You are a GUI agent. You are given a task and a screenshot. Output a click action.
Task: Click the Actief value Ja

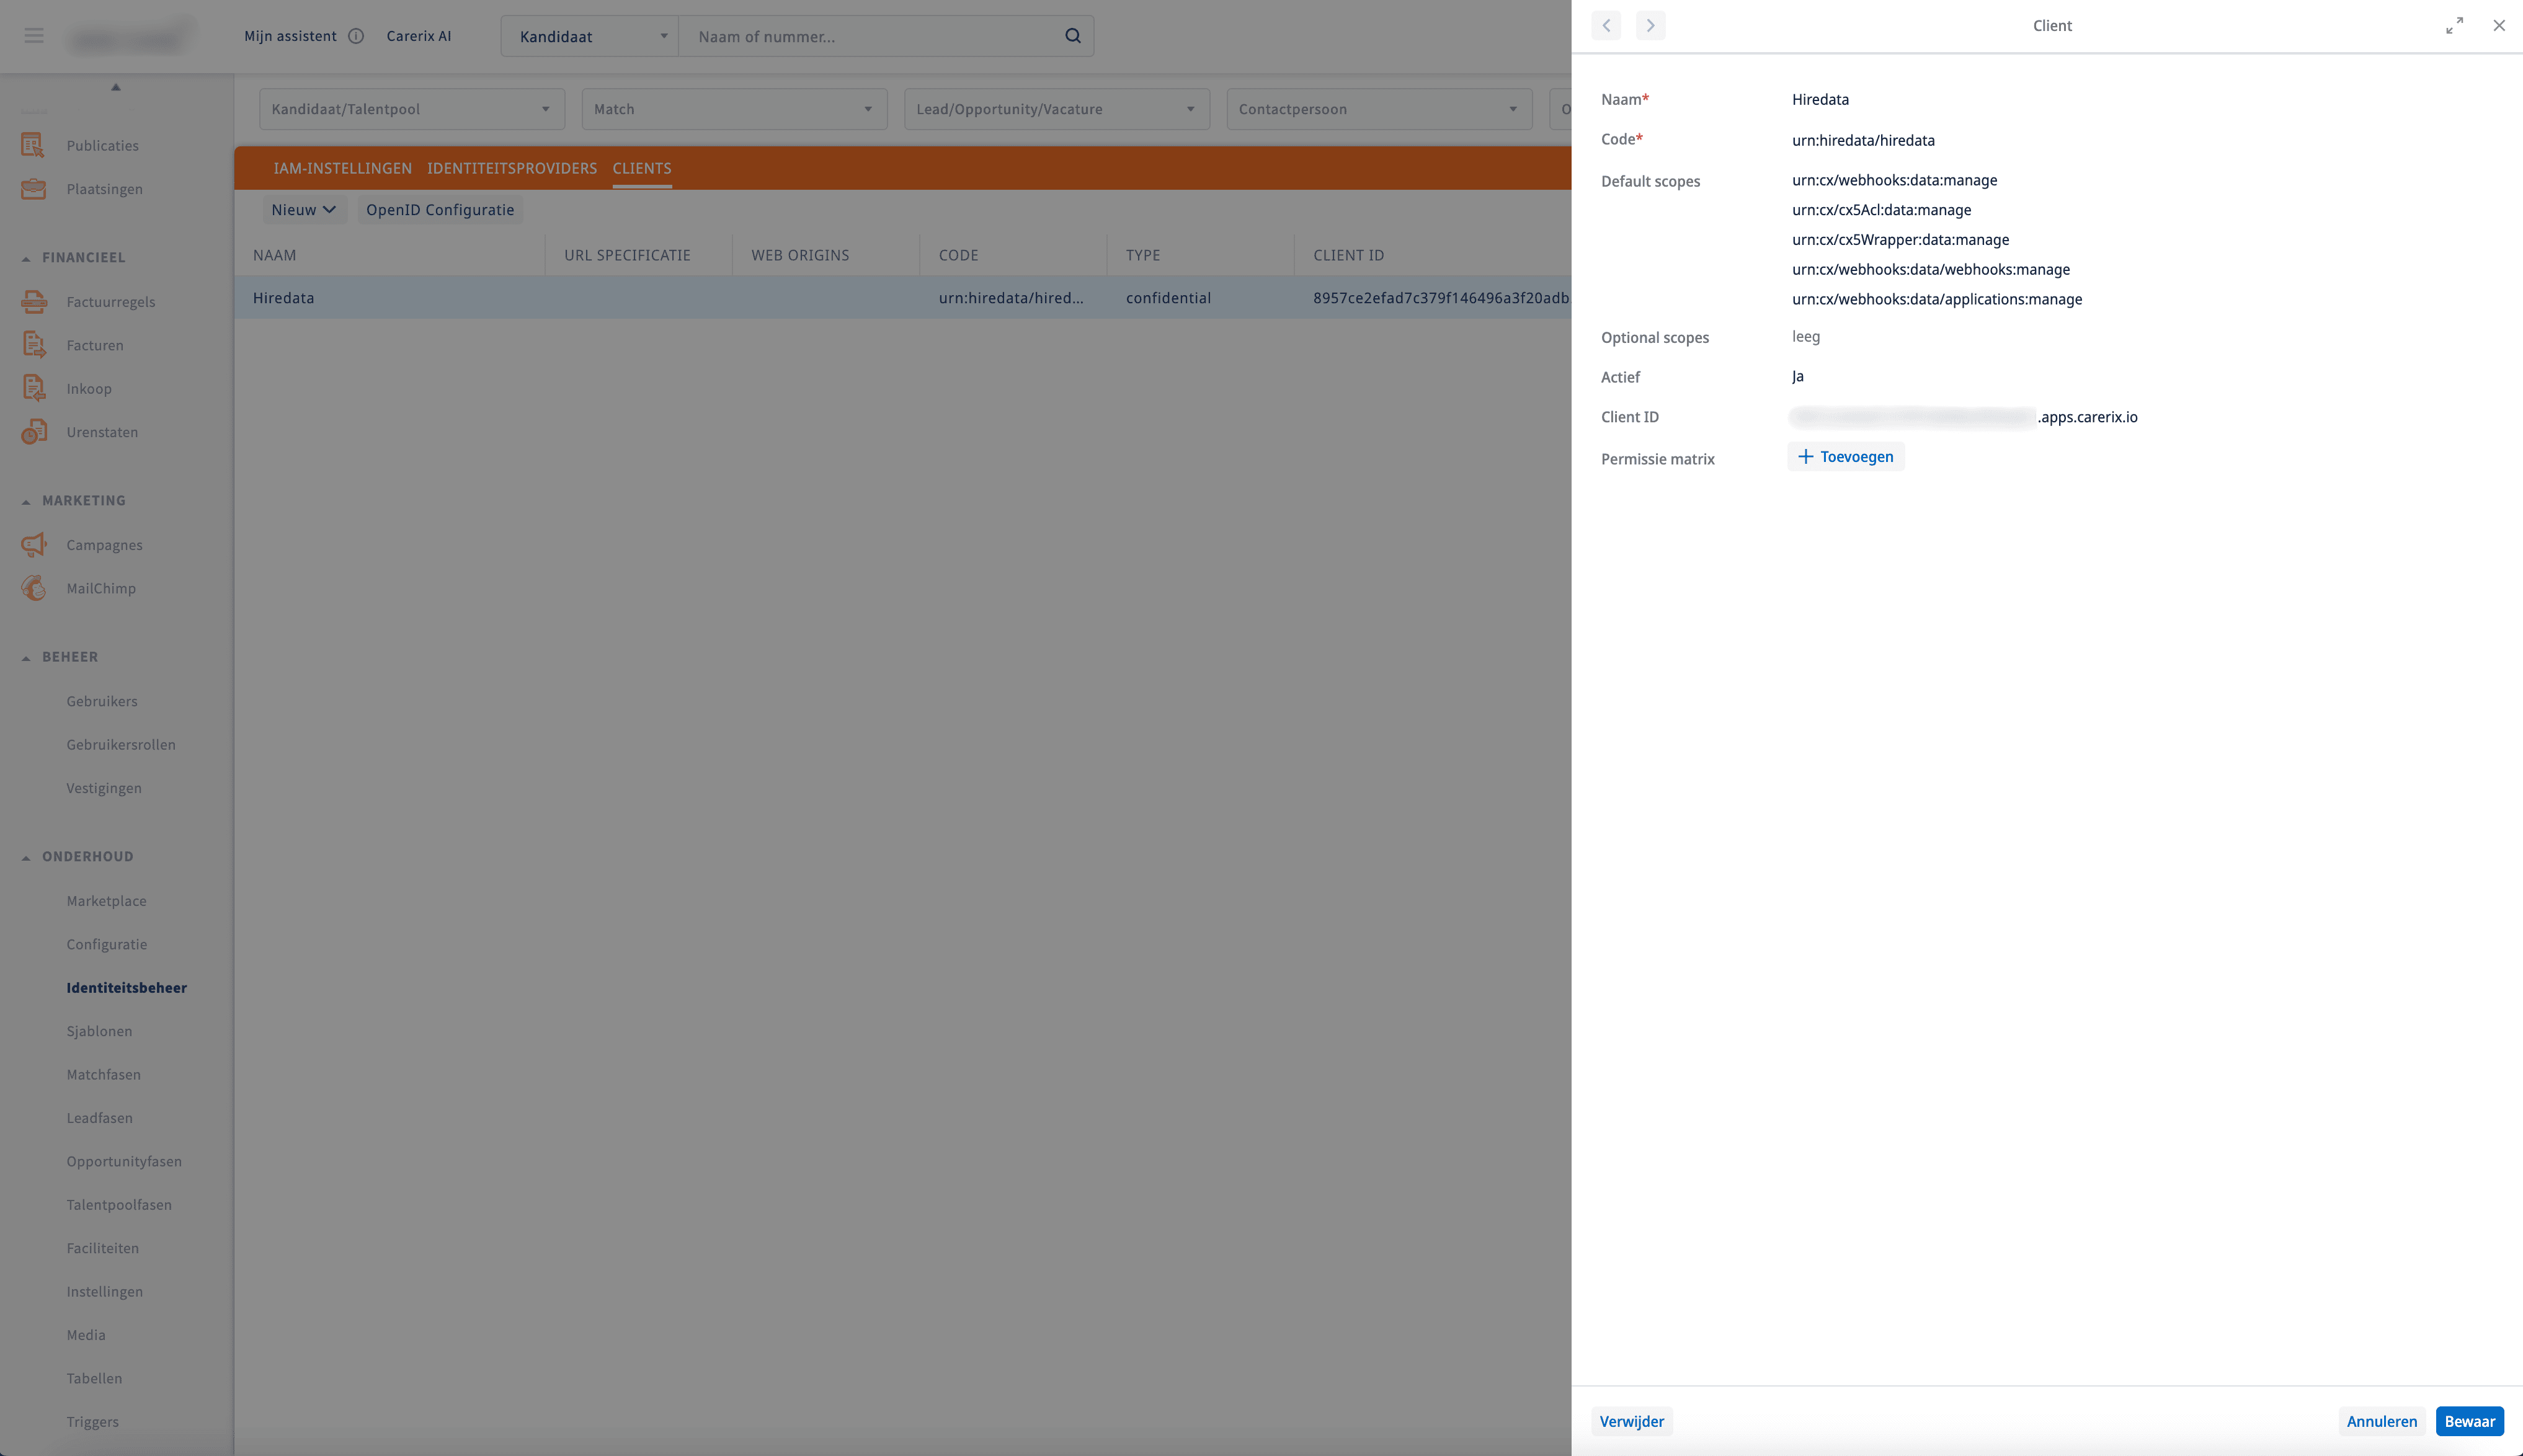coord(1797,377)
